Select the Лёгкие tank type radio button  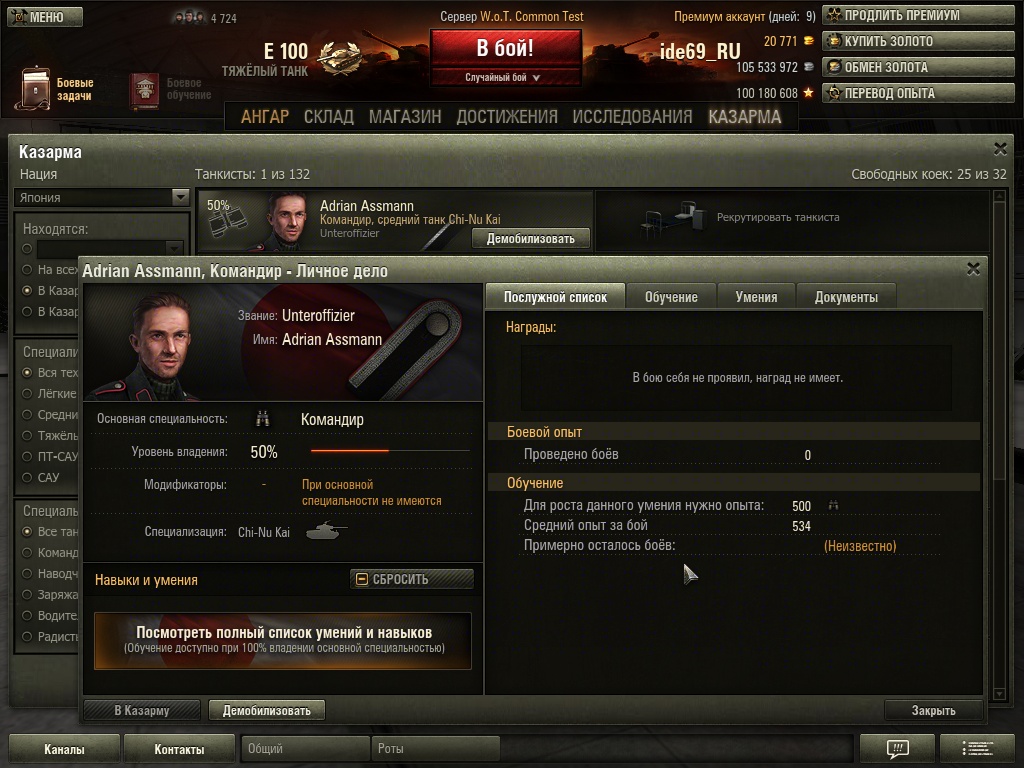coord(27,394)
